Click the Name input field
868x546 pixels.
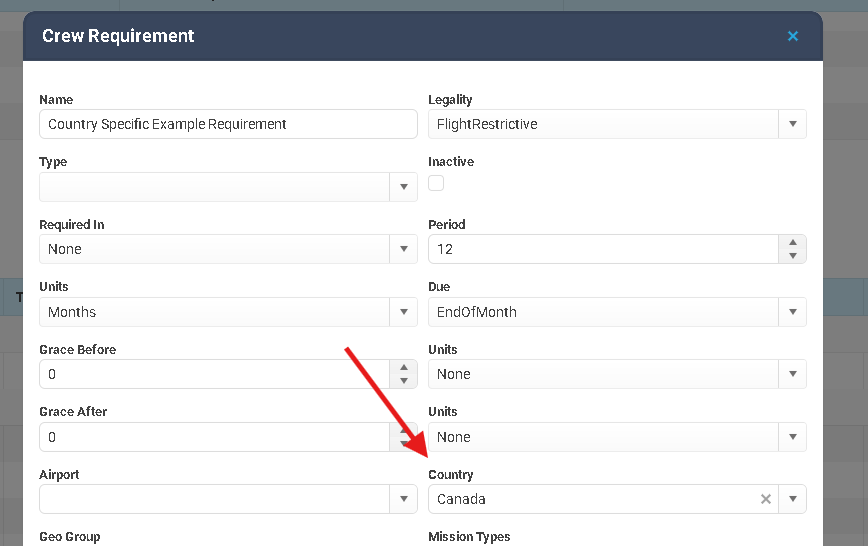(228, 124)
